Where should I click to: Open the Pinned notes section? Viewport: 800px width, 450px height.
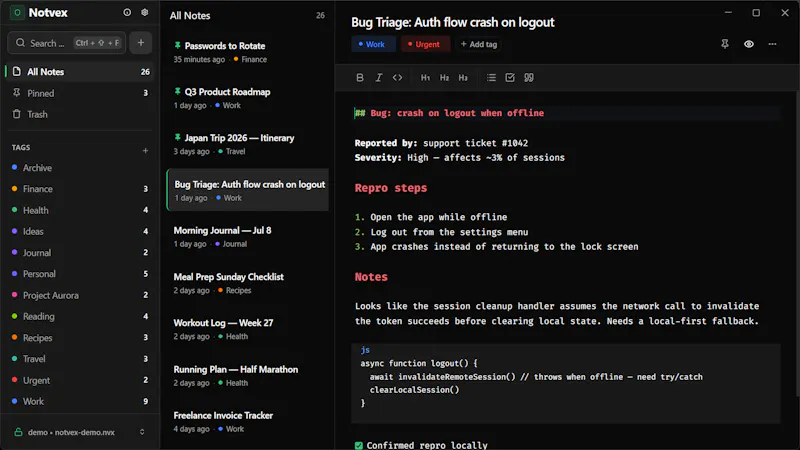(80, 93)
